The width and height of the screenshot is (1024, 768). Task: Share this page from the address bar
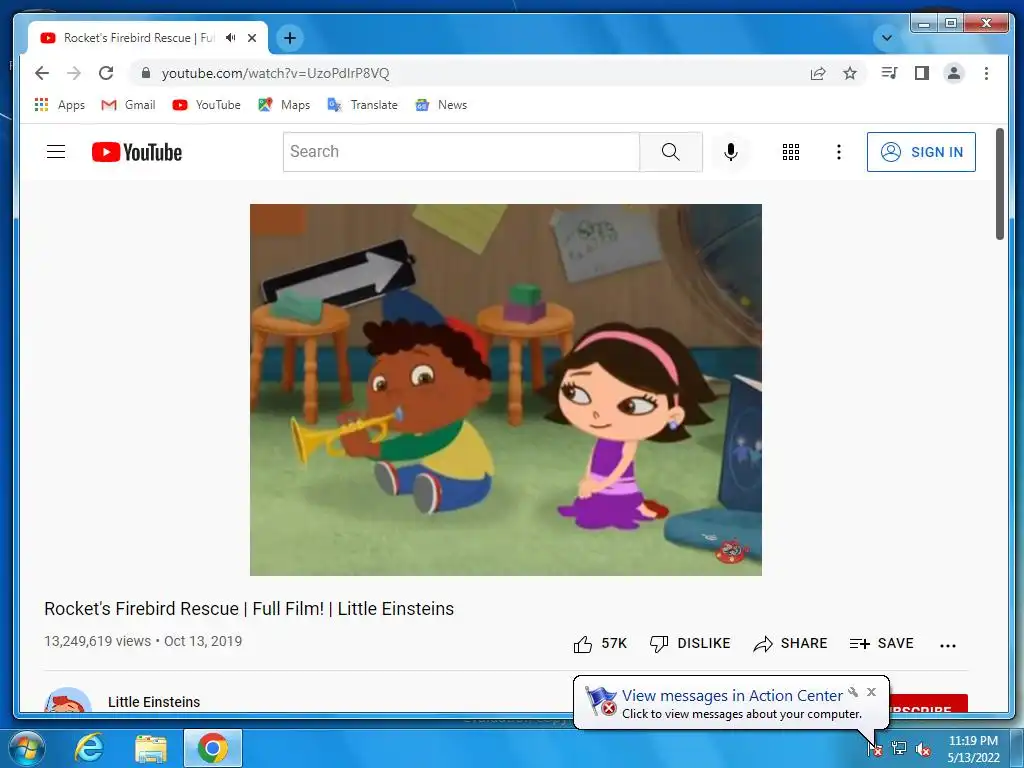[x=818, y=73]
